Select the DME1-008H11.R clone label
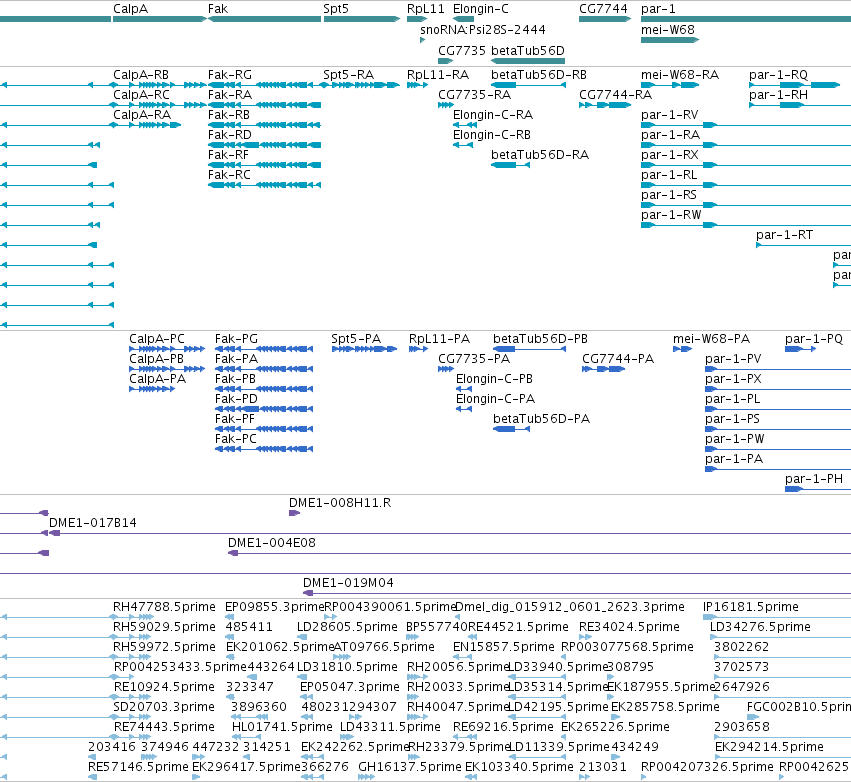 pyautogui.click(x=340, y=503)
